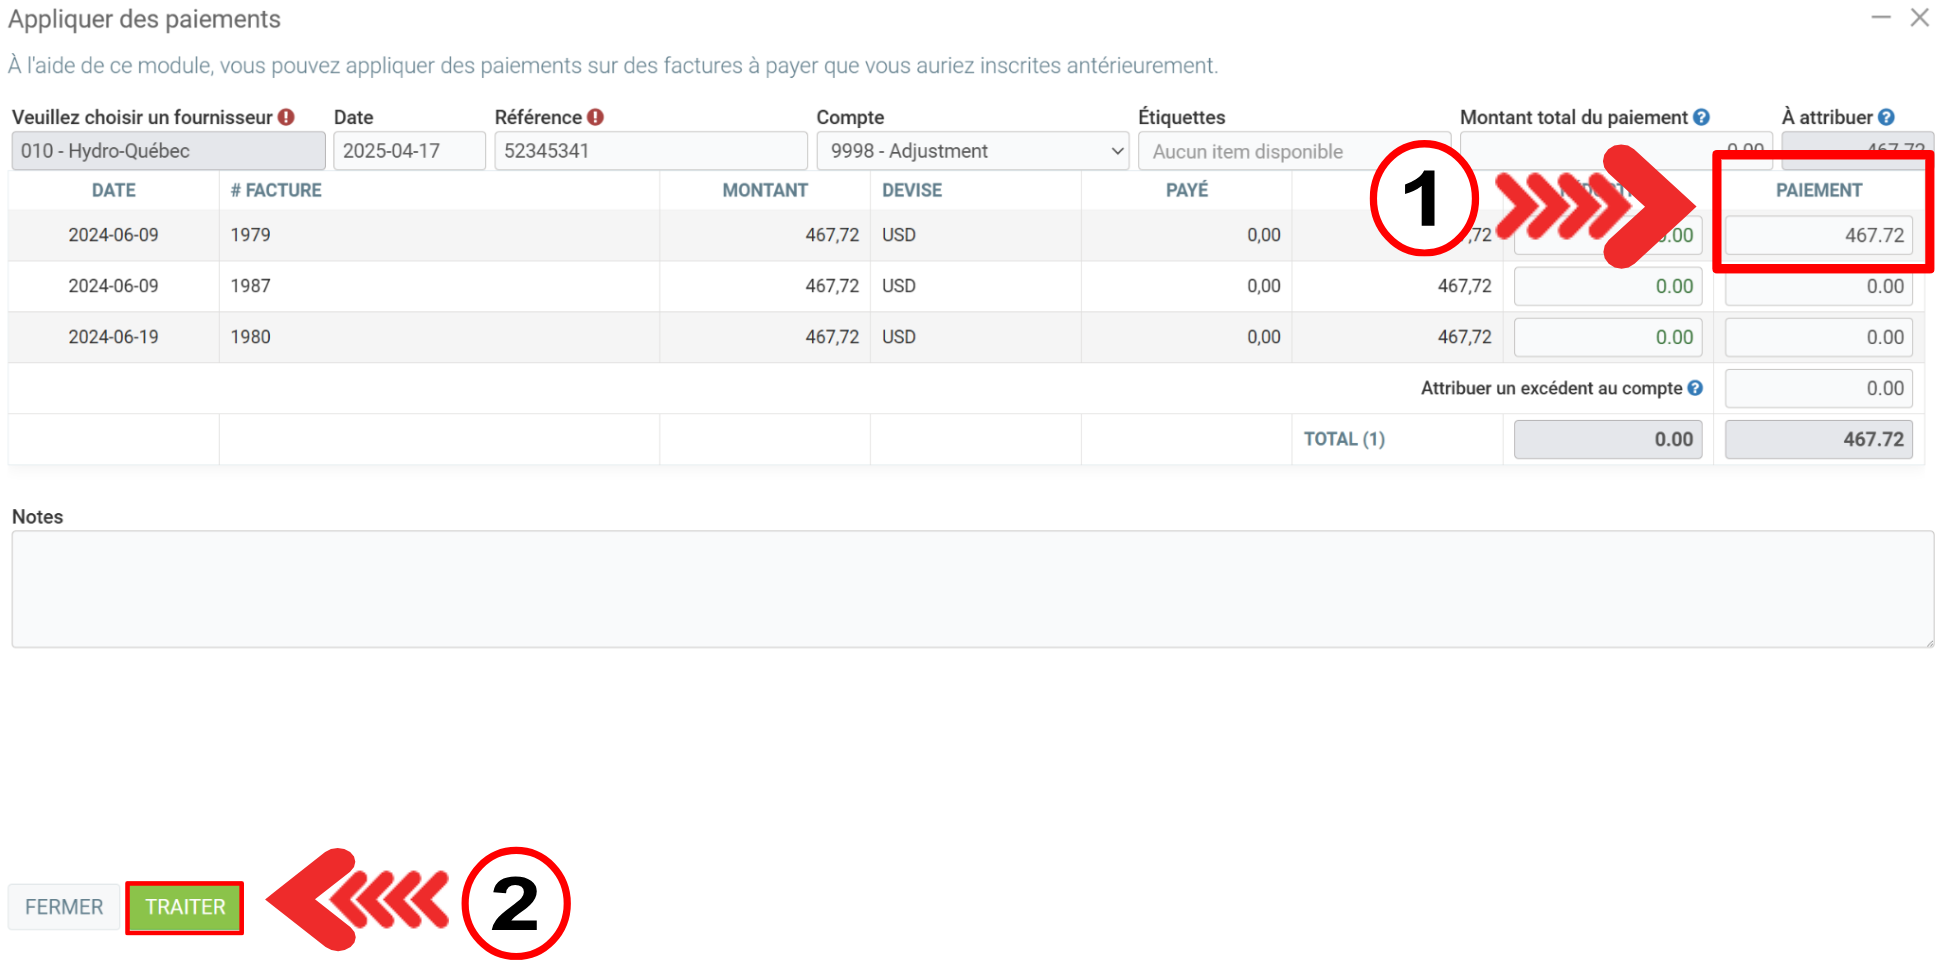Sort by the MONTANT column header
1937x962 pixels.
coord(765,190)
